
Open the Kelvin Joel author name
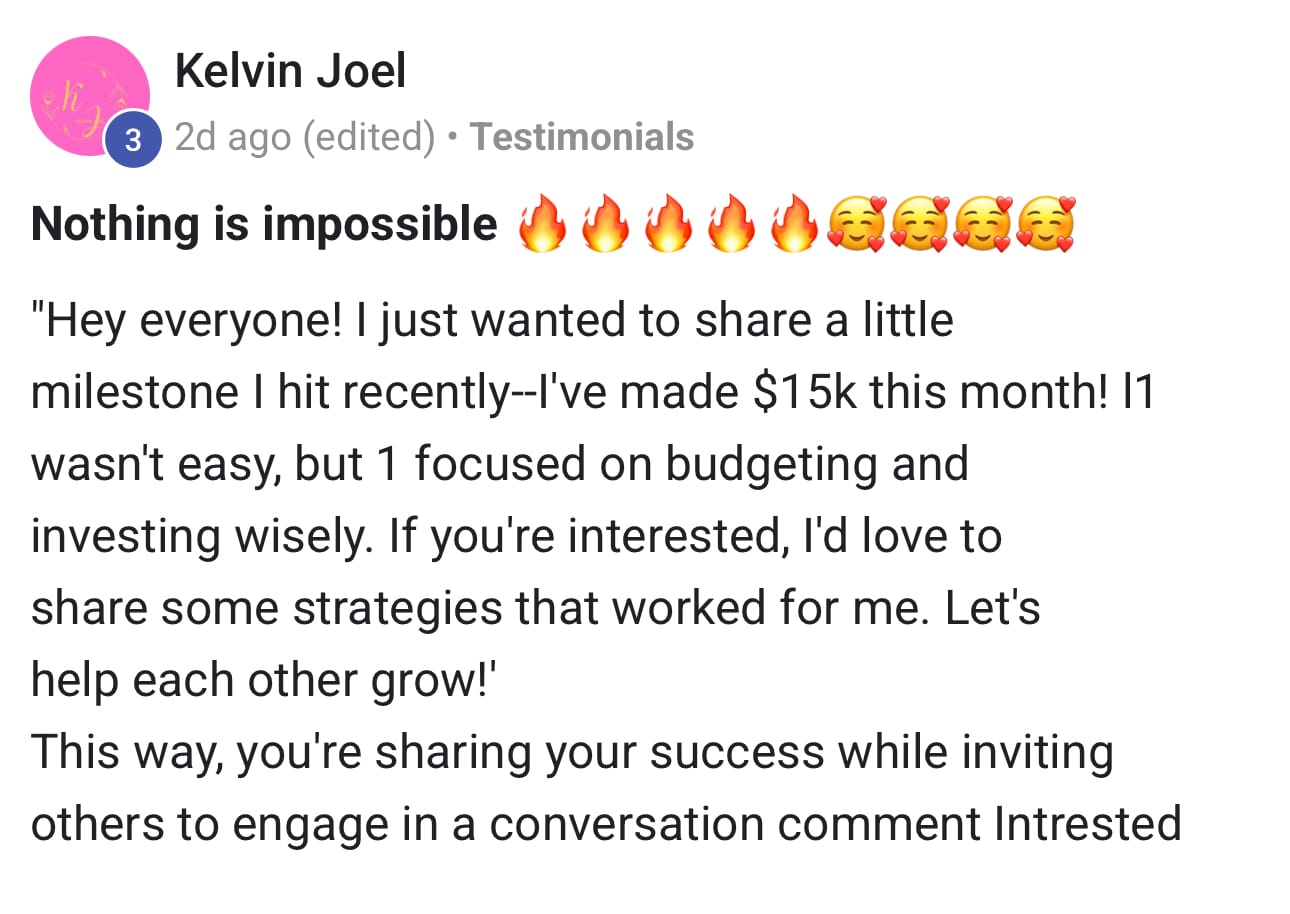point(290,72)
